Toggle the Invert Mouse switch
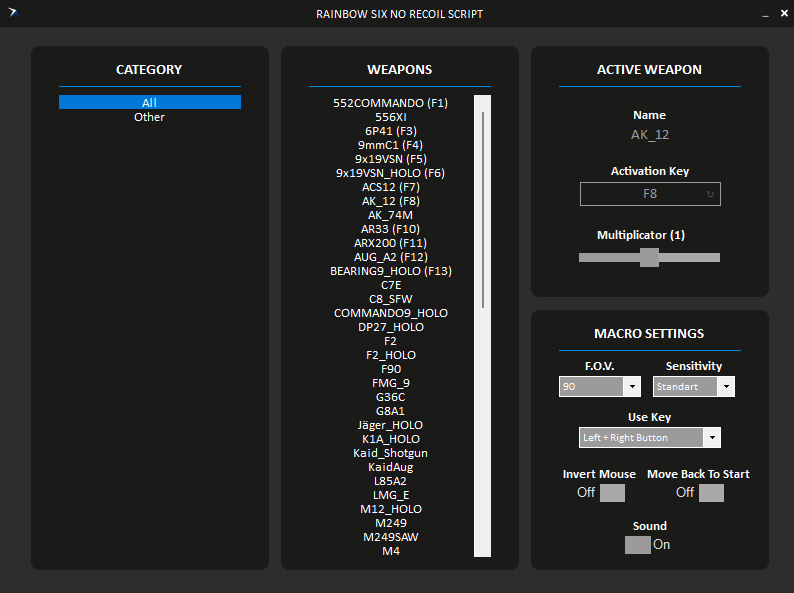 [612, 492]
